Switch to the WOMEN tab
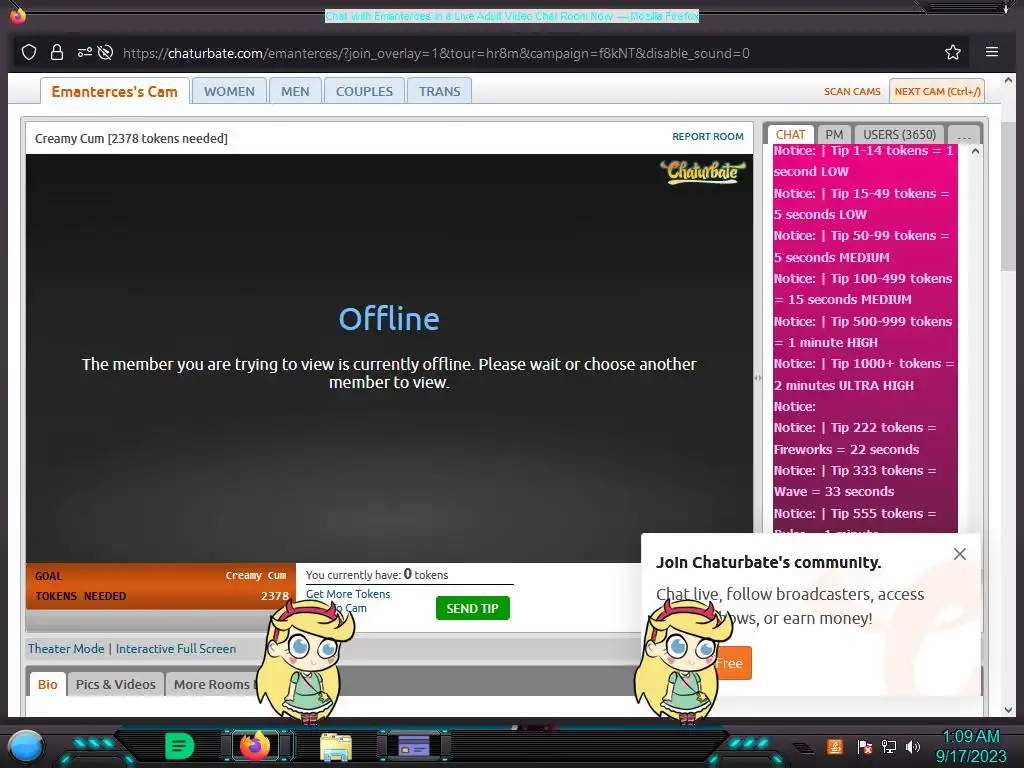1024x768 pixels. 229,91
